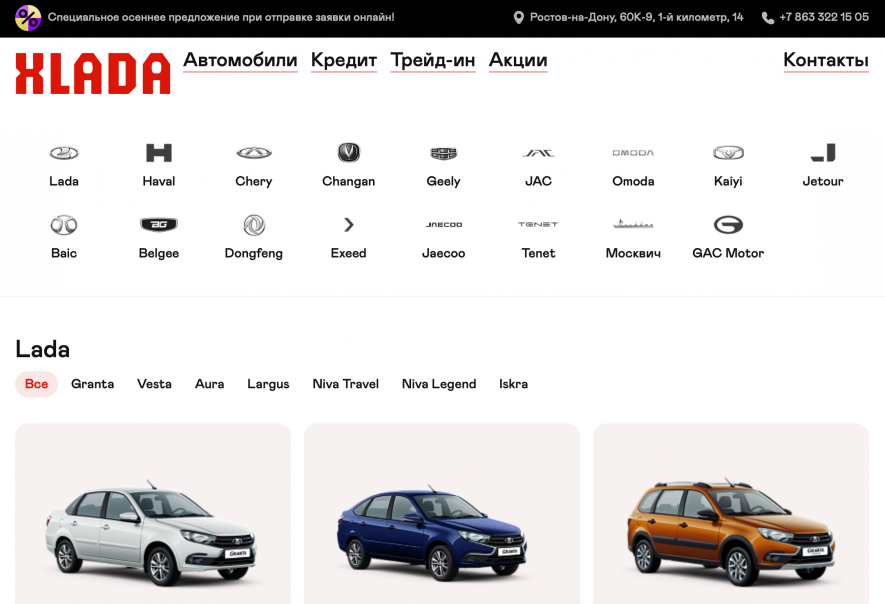Open the orange Lada Granta Cross card

(x=730, y=520)
